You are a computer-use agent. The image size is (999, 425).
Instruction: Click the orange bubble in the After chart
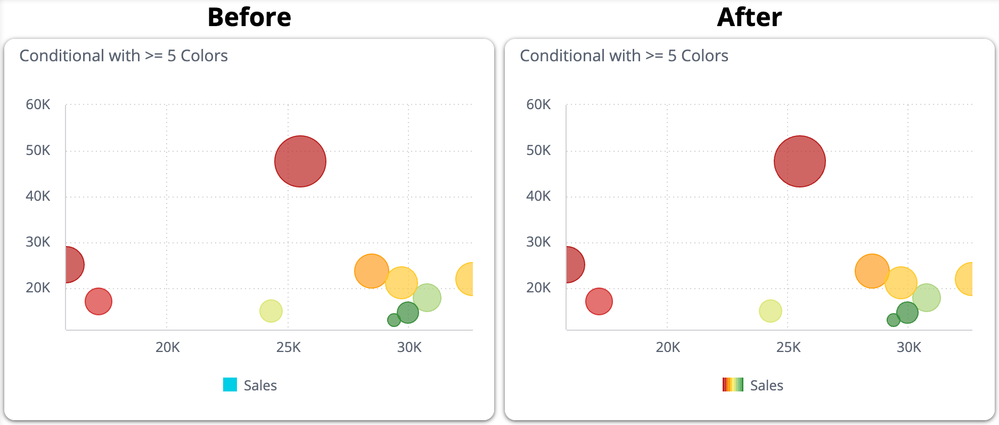pos(870,270)
